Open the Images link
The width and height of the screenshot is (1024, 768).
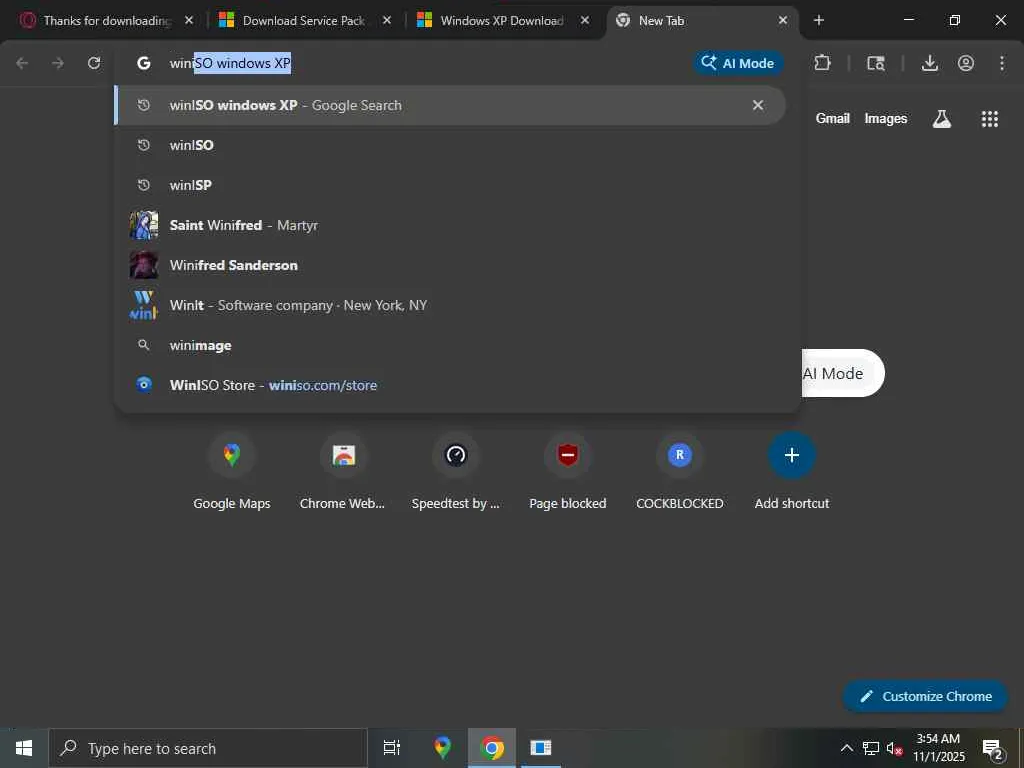coord(886,118)
